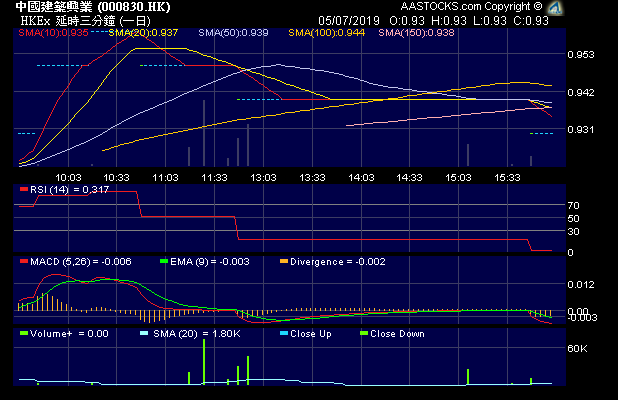The height and width of the screenshot is (400, 618).
Task: Click the Close Up cyan swatch
Action: tap(284, 333)
